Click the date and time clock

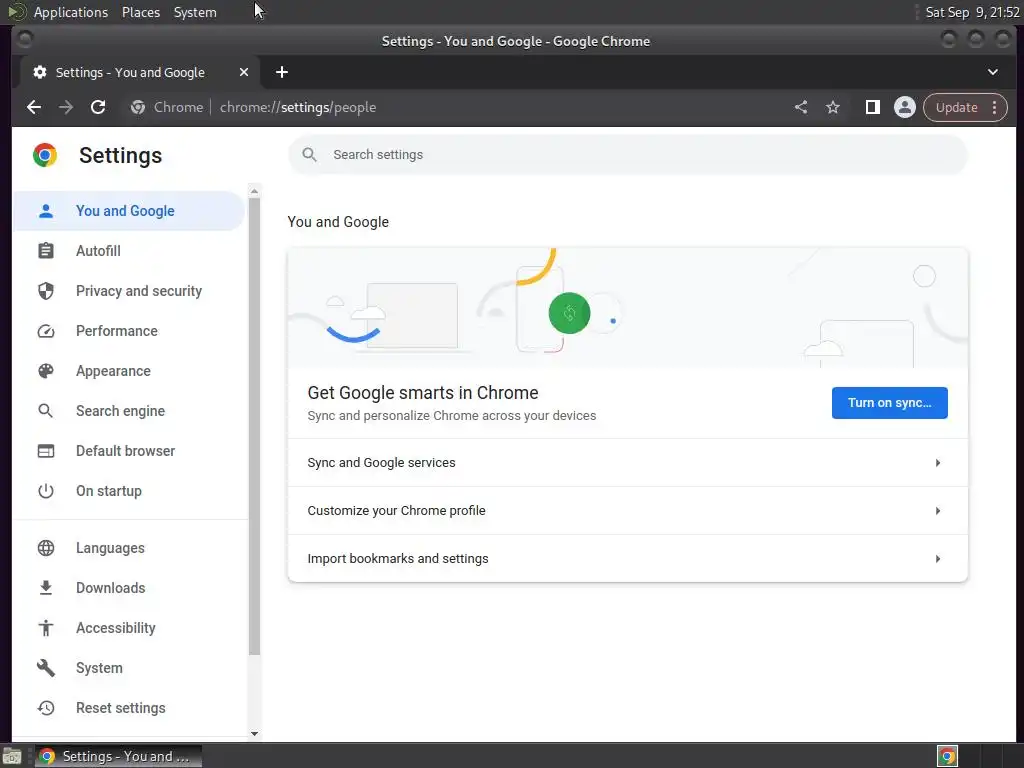coord(972,12)
